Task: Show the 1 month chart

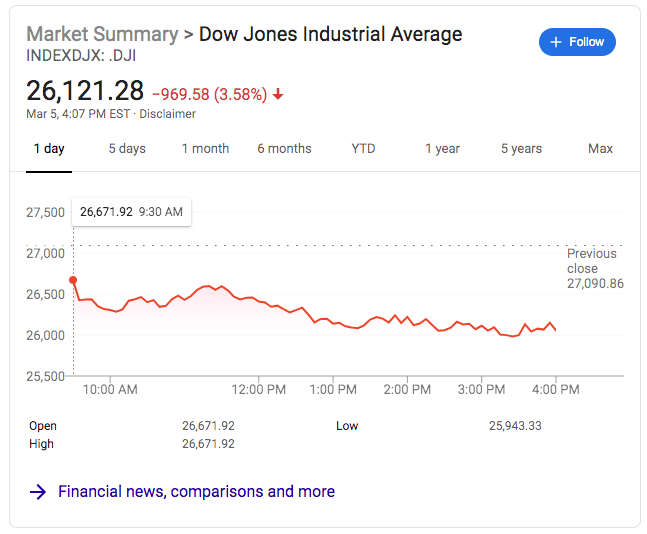Action: click(x=205, y=149)
